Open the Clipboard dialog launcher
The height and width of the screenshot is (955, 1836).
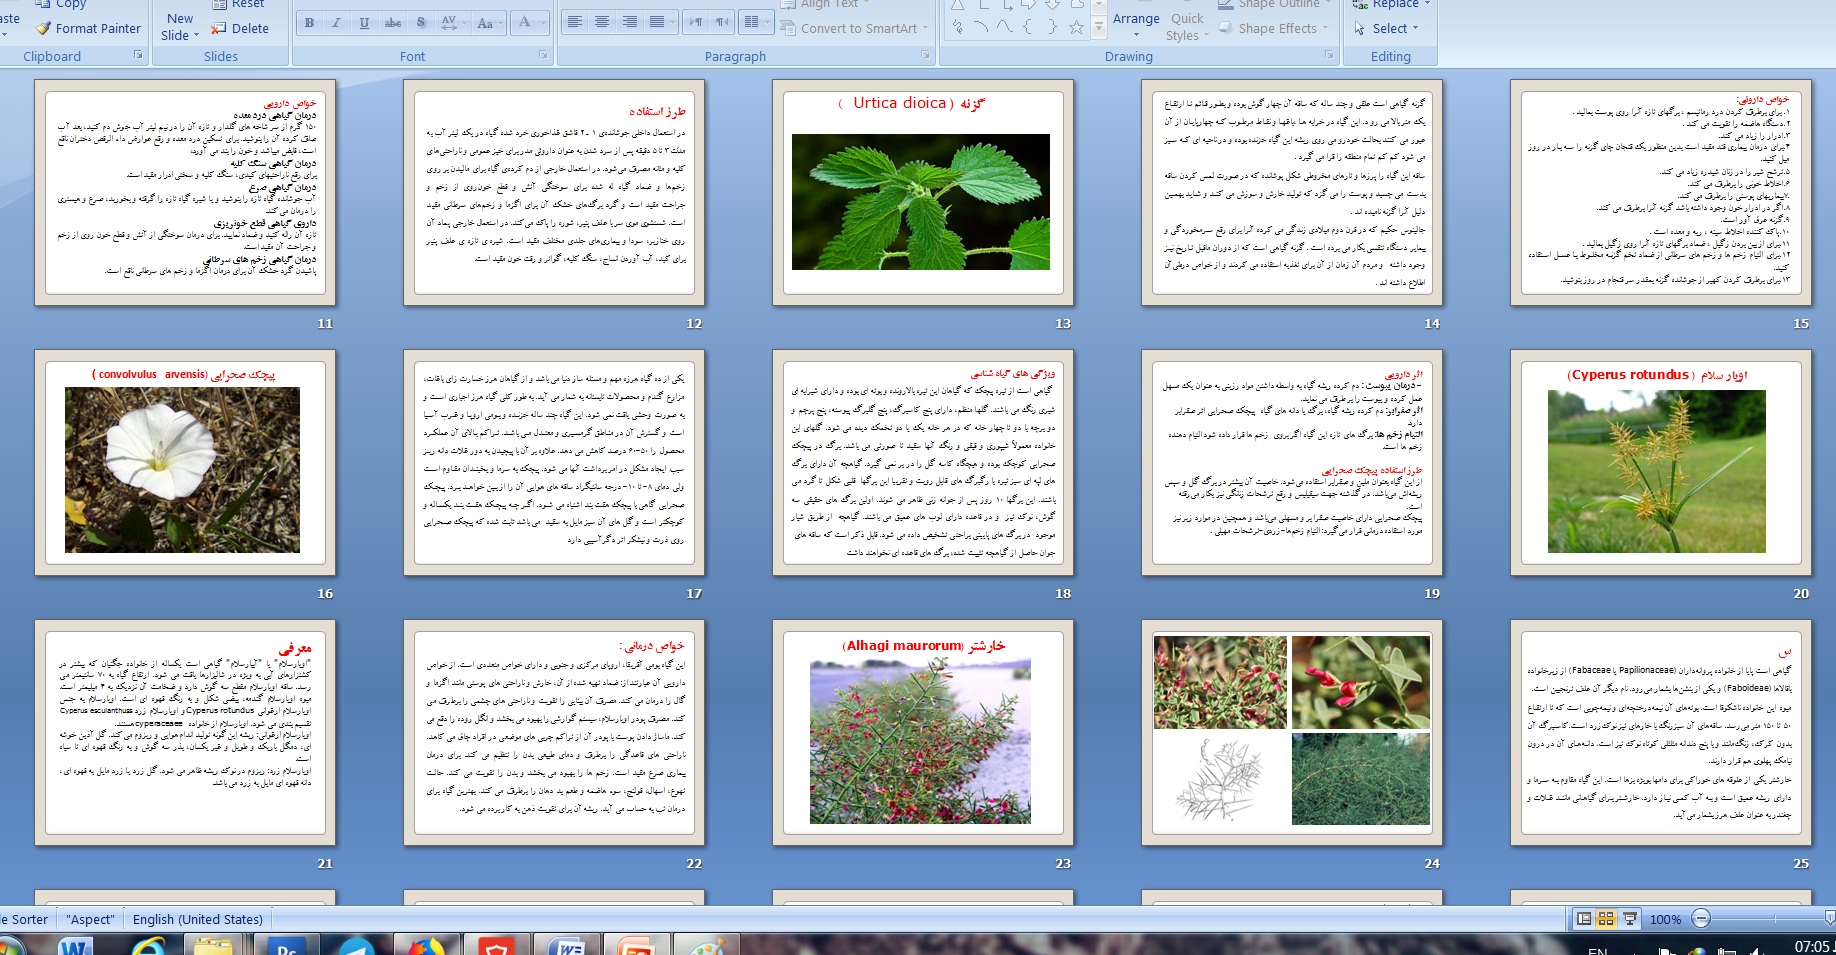point(138,56)
